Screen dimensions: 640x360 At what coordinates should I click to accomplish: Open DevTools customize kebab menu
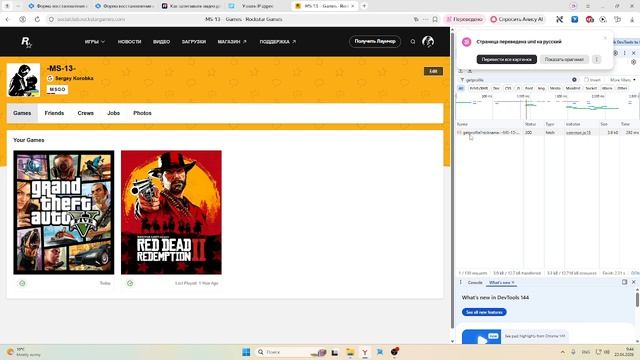624,53
